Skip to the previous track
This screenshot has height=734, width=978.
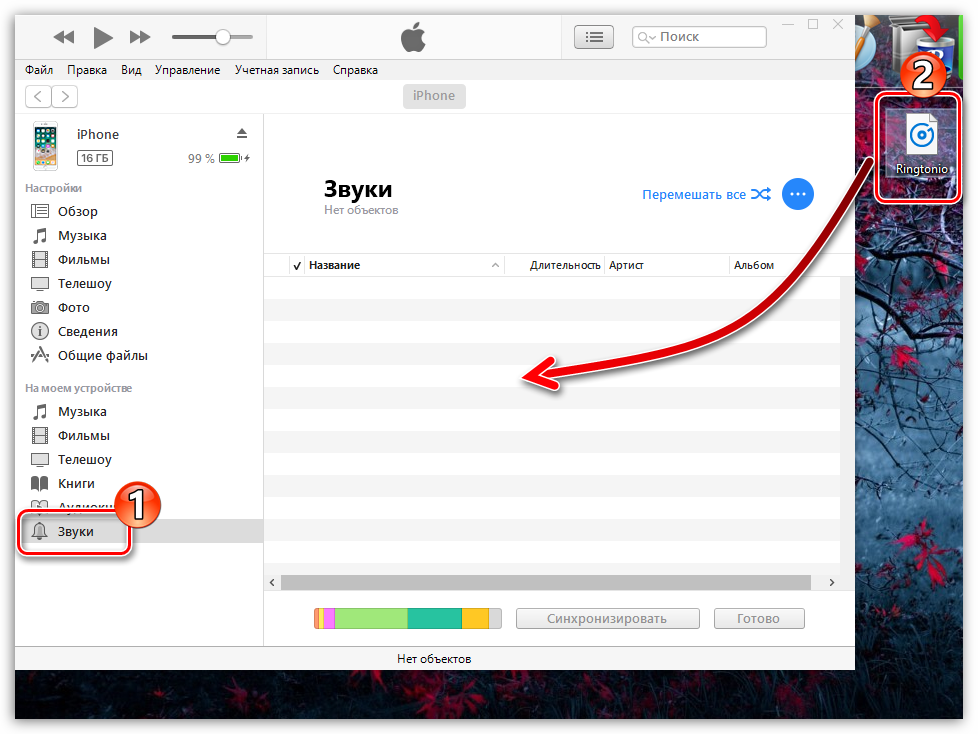click(64, 38)
